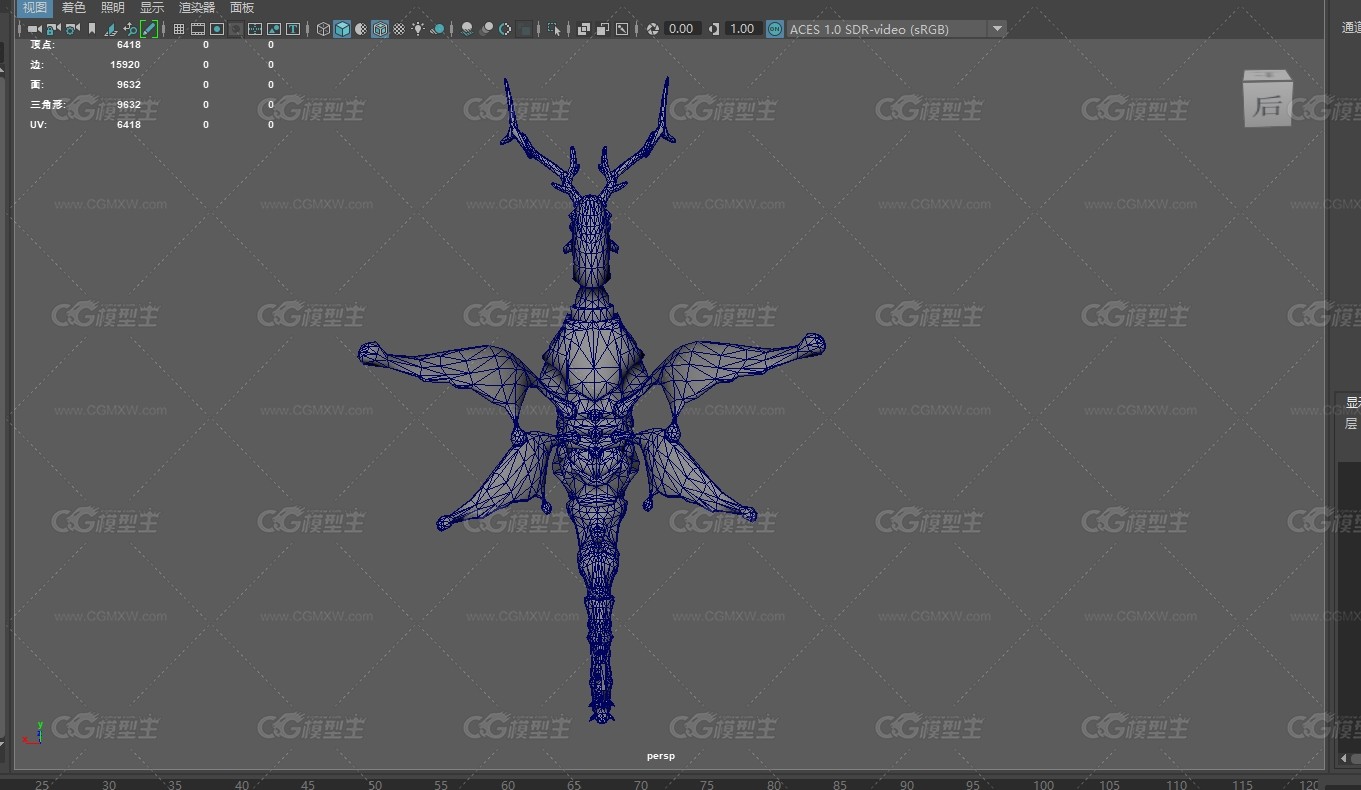Image resolution: width=1361 pixels, height=790 pixels.
Task: Click the Smooth Shade All cube icon
Action: [x=342, y=29]
